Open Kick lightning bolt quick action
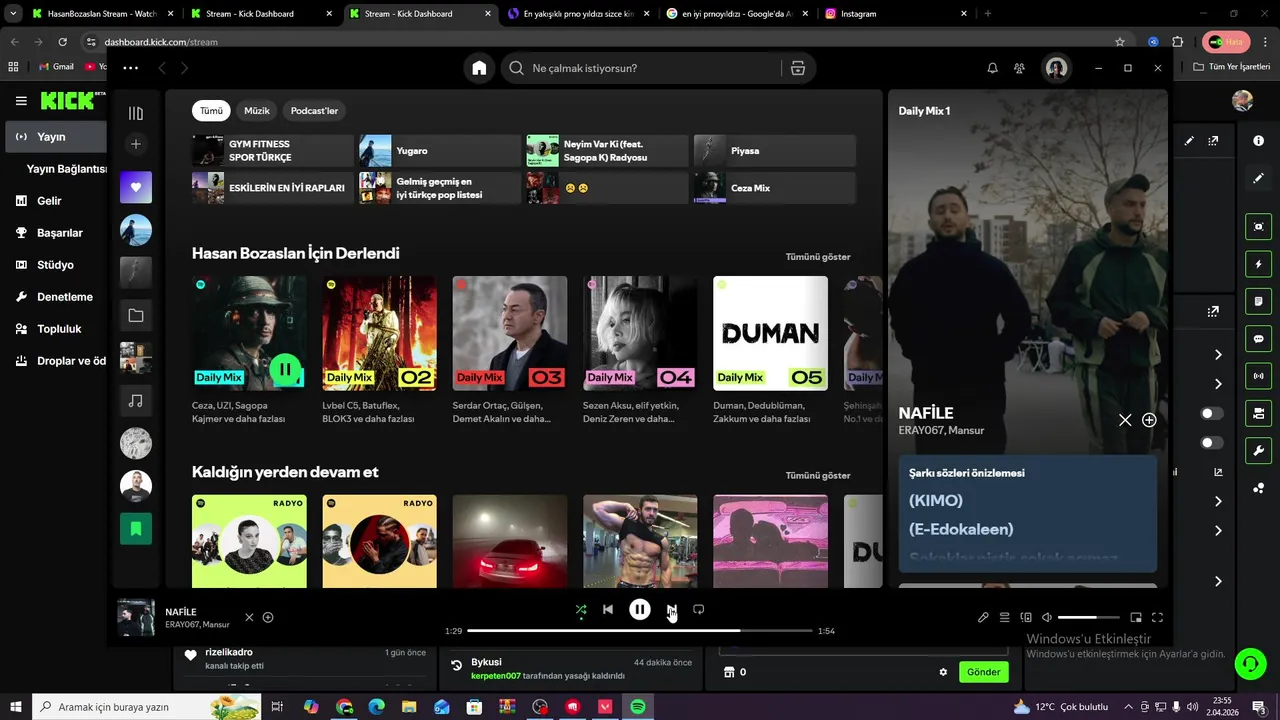This screenshot has width=1280, height=720. tap(1259, 264)
